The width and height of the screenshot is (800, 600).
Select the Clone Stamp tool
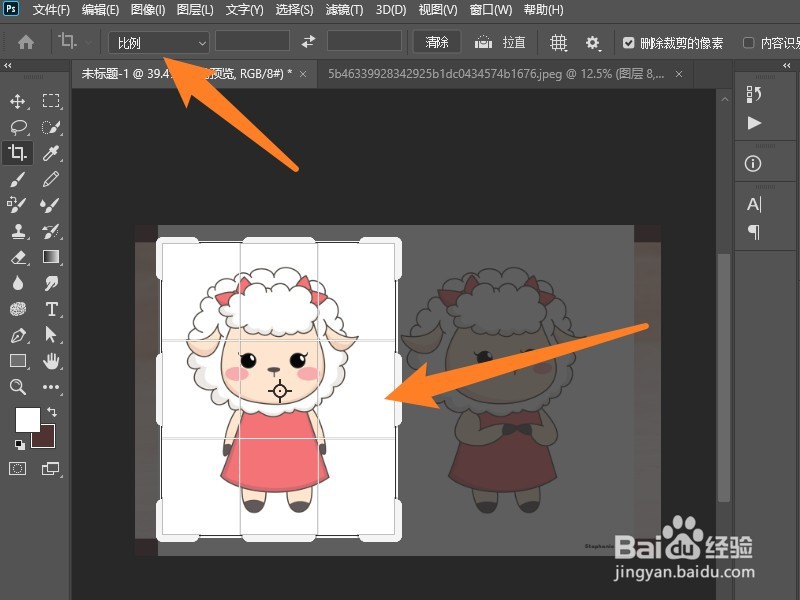click(18, 231)
